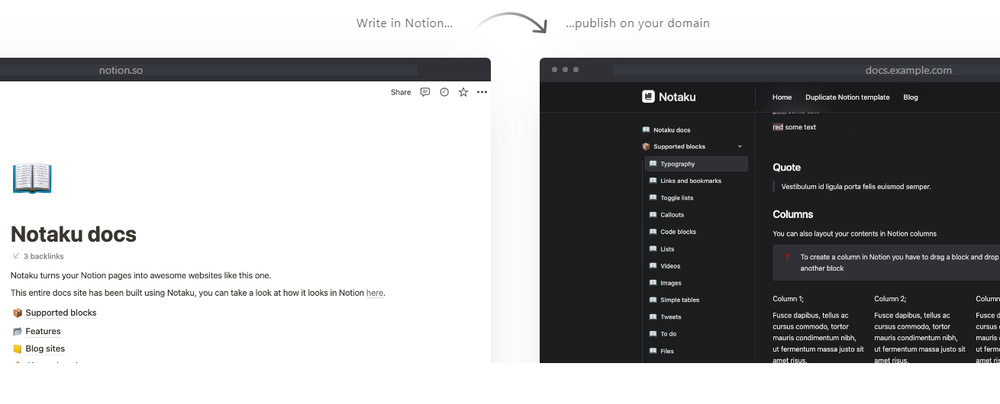Image resolution: width=1000 pixels, height=404 pixels.
Task: Open Duplicate Notion template nav link
Action: pyautogui.click(x=847, y=98)
